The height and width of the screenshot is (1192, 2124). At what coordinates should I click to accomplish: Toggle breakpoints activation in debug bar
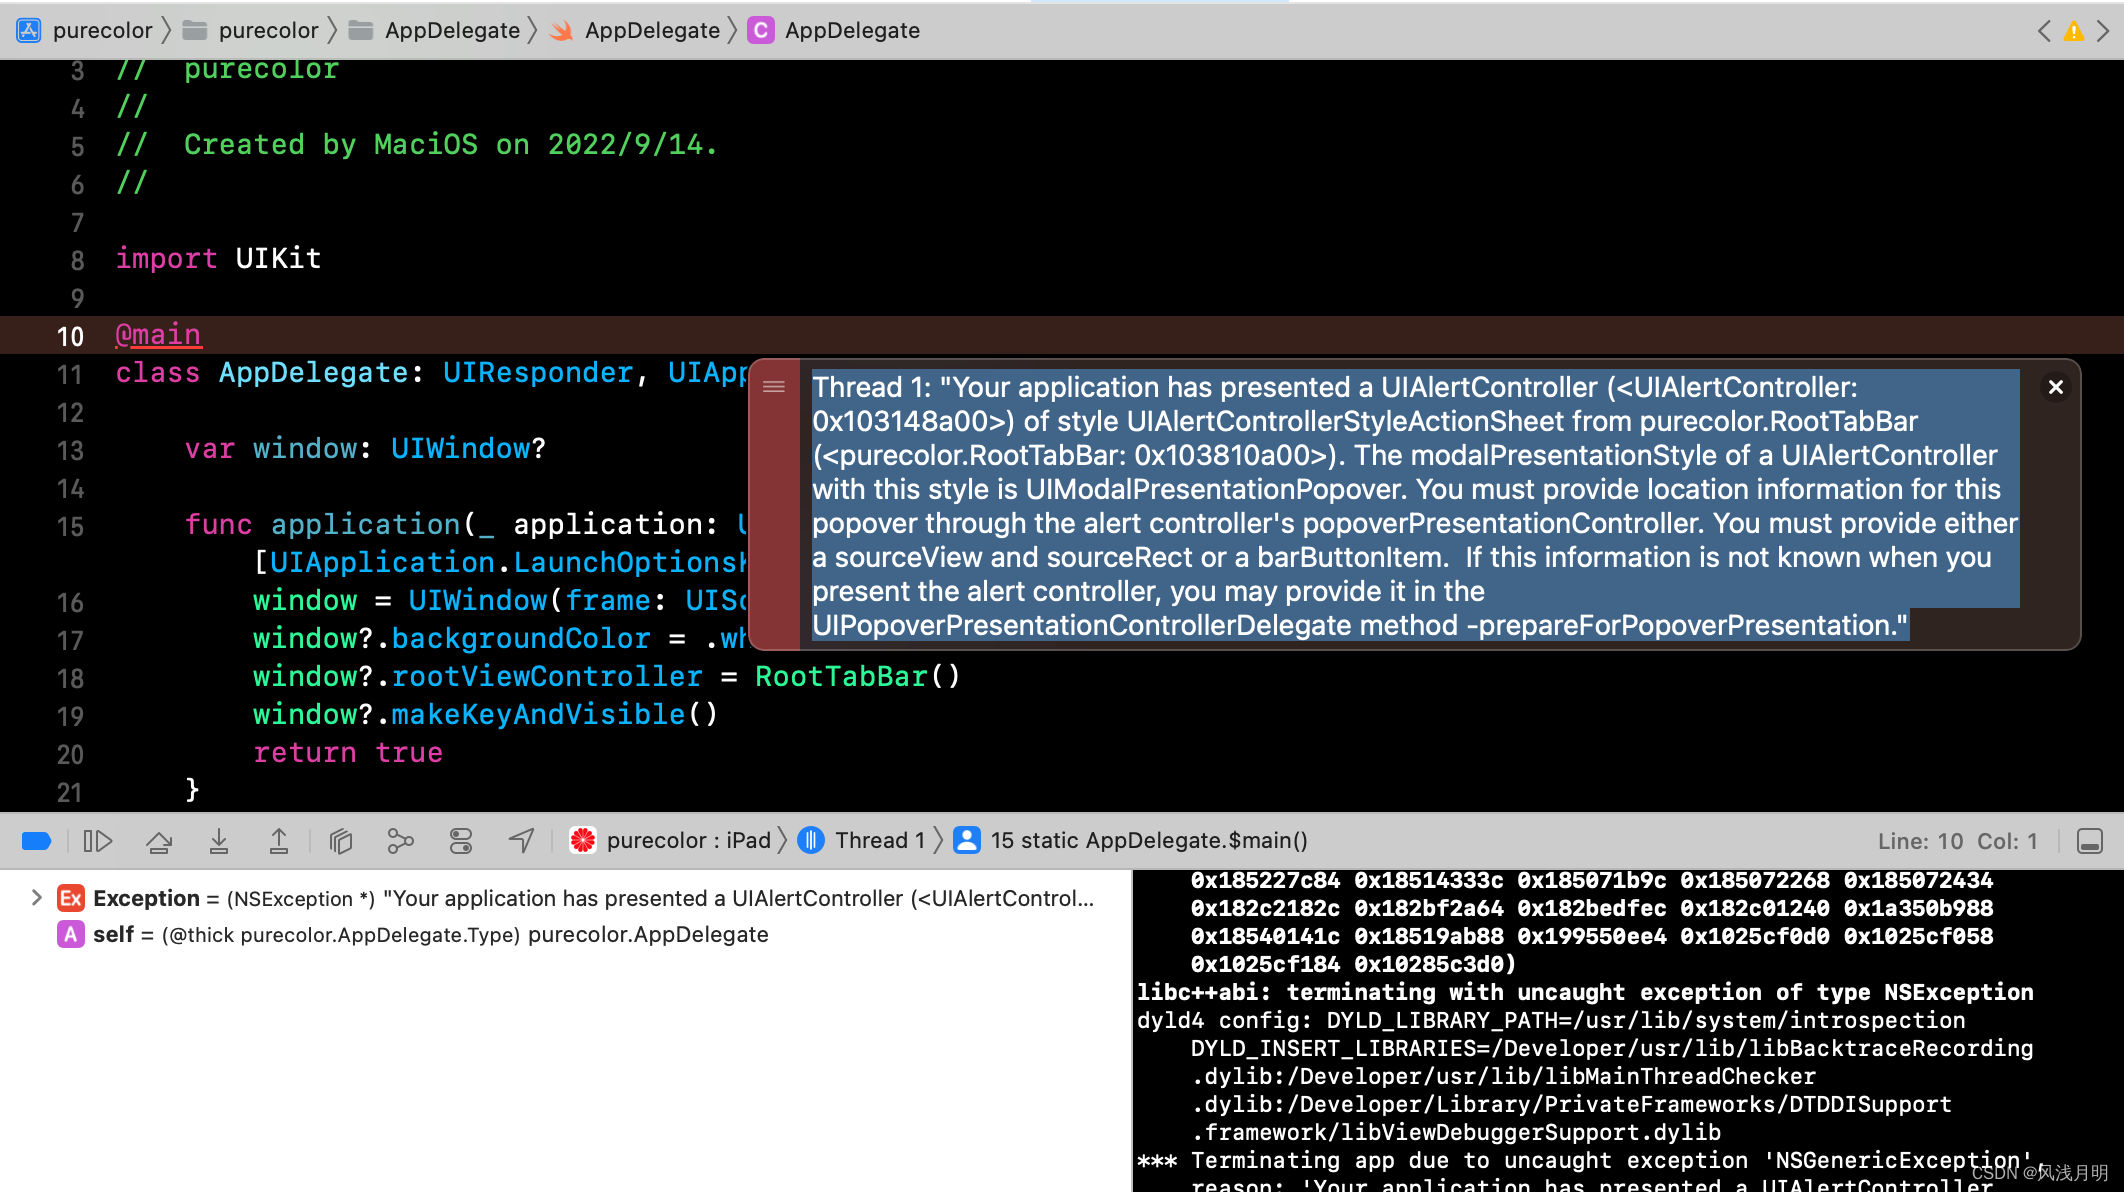click(36, 841)
